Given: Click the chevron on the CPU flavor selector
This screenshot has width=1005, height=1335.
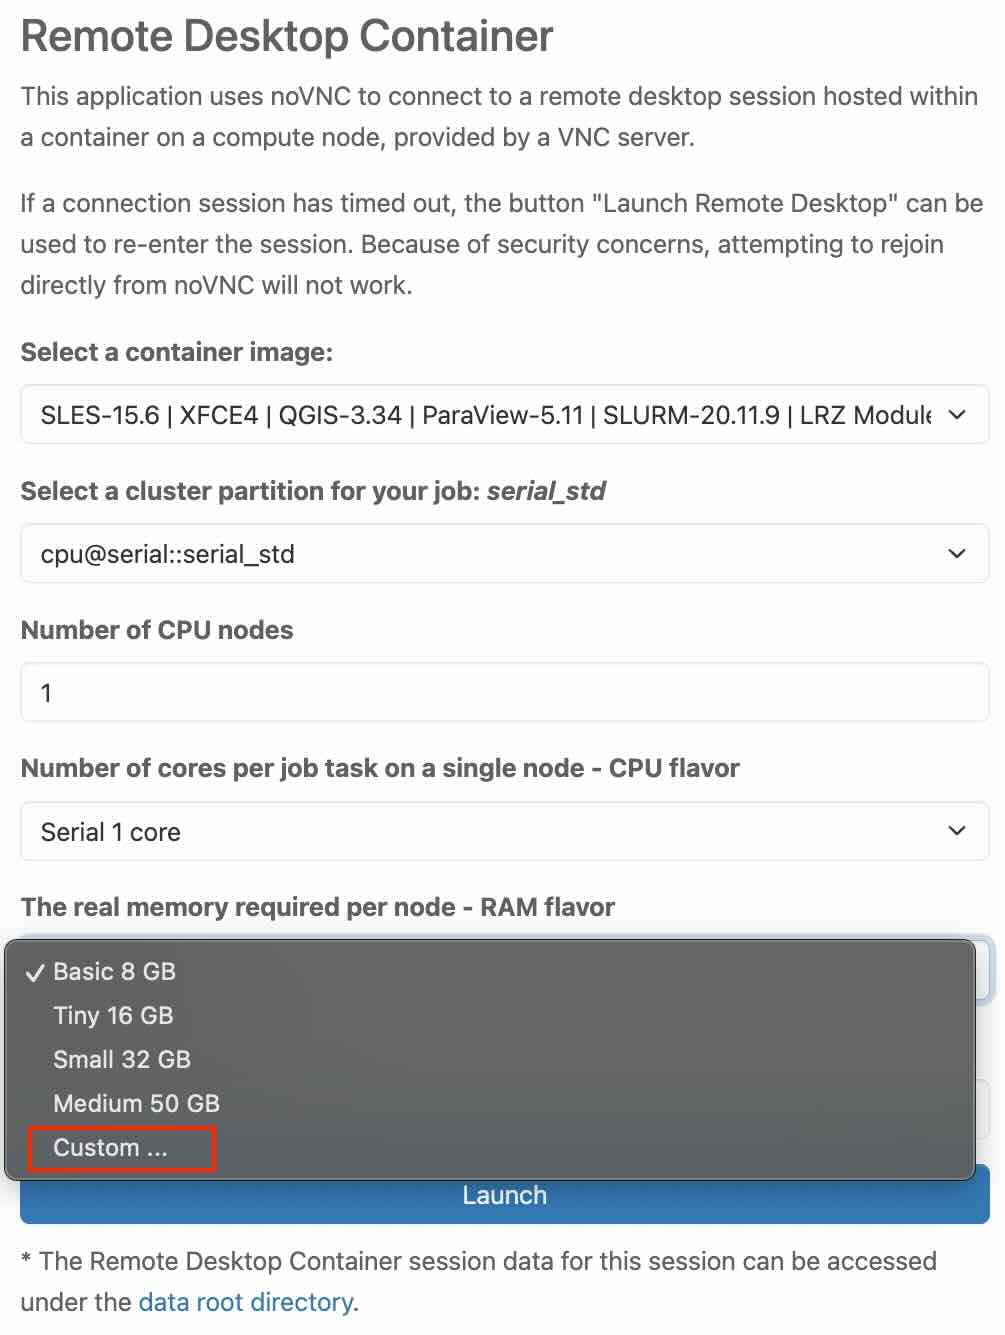Looking at the screenshot, I should tap(956, 831).
